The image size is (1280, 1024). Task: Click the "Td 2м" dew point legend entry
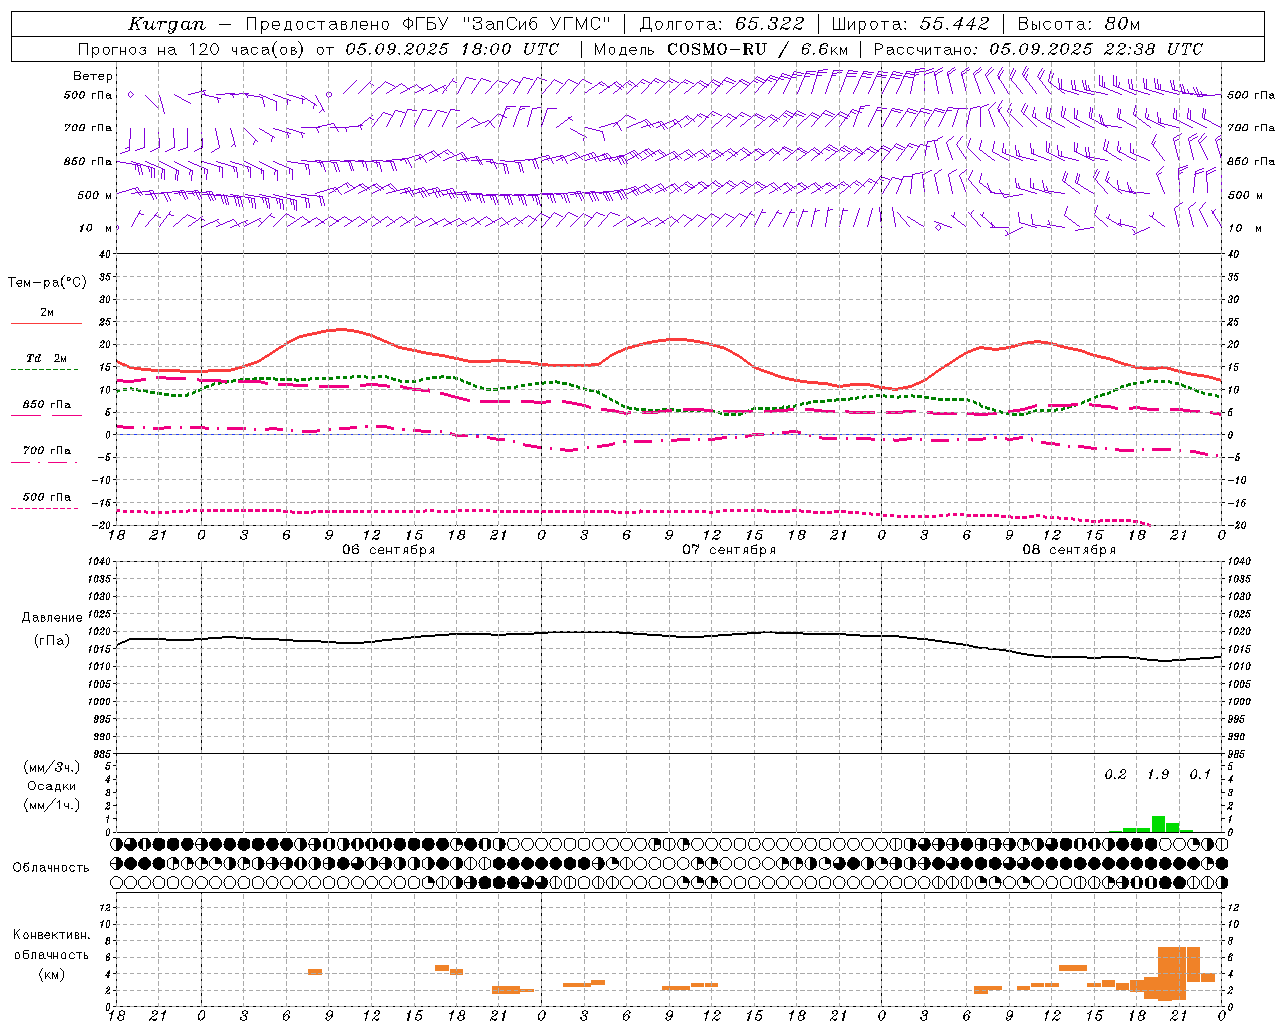coord(46,358)
